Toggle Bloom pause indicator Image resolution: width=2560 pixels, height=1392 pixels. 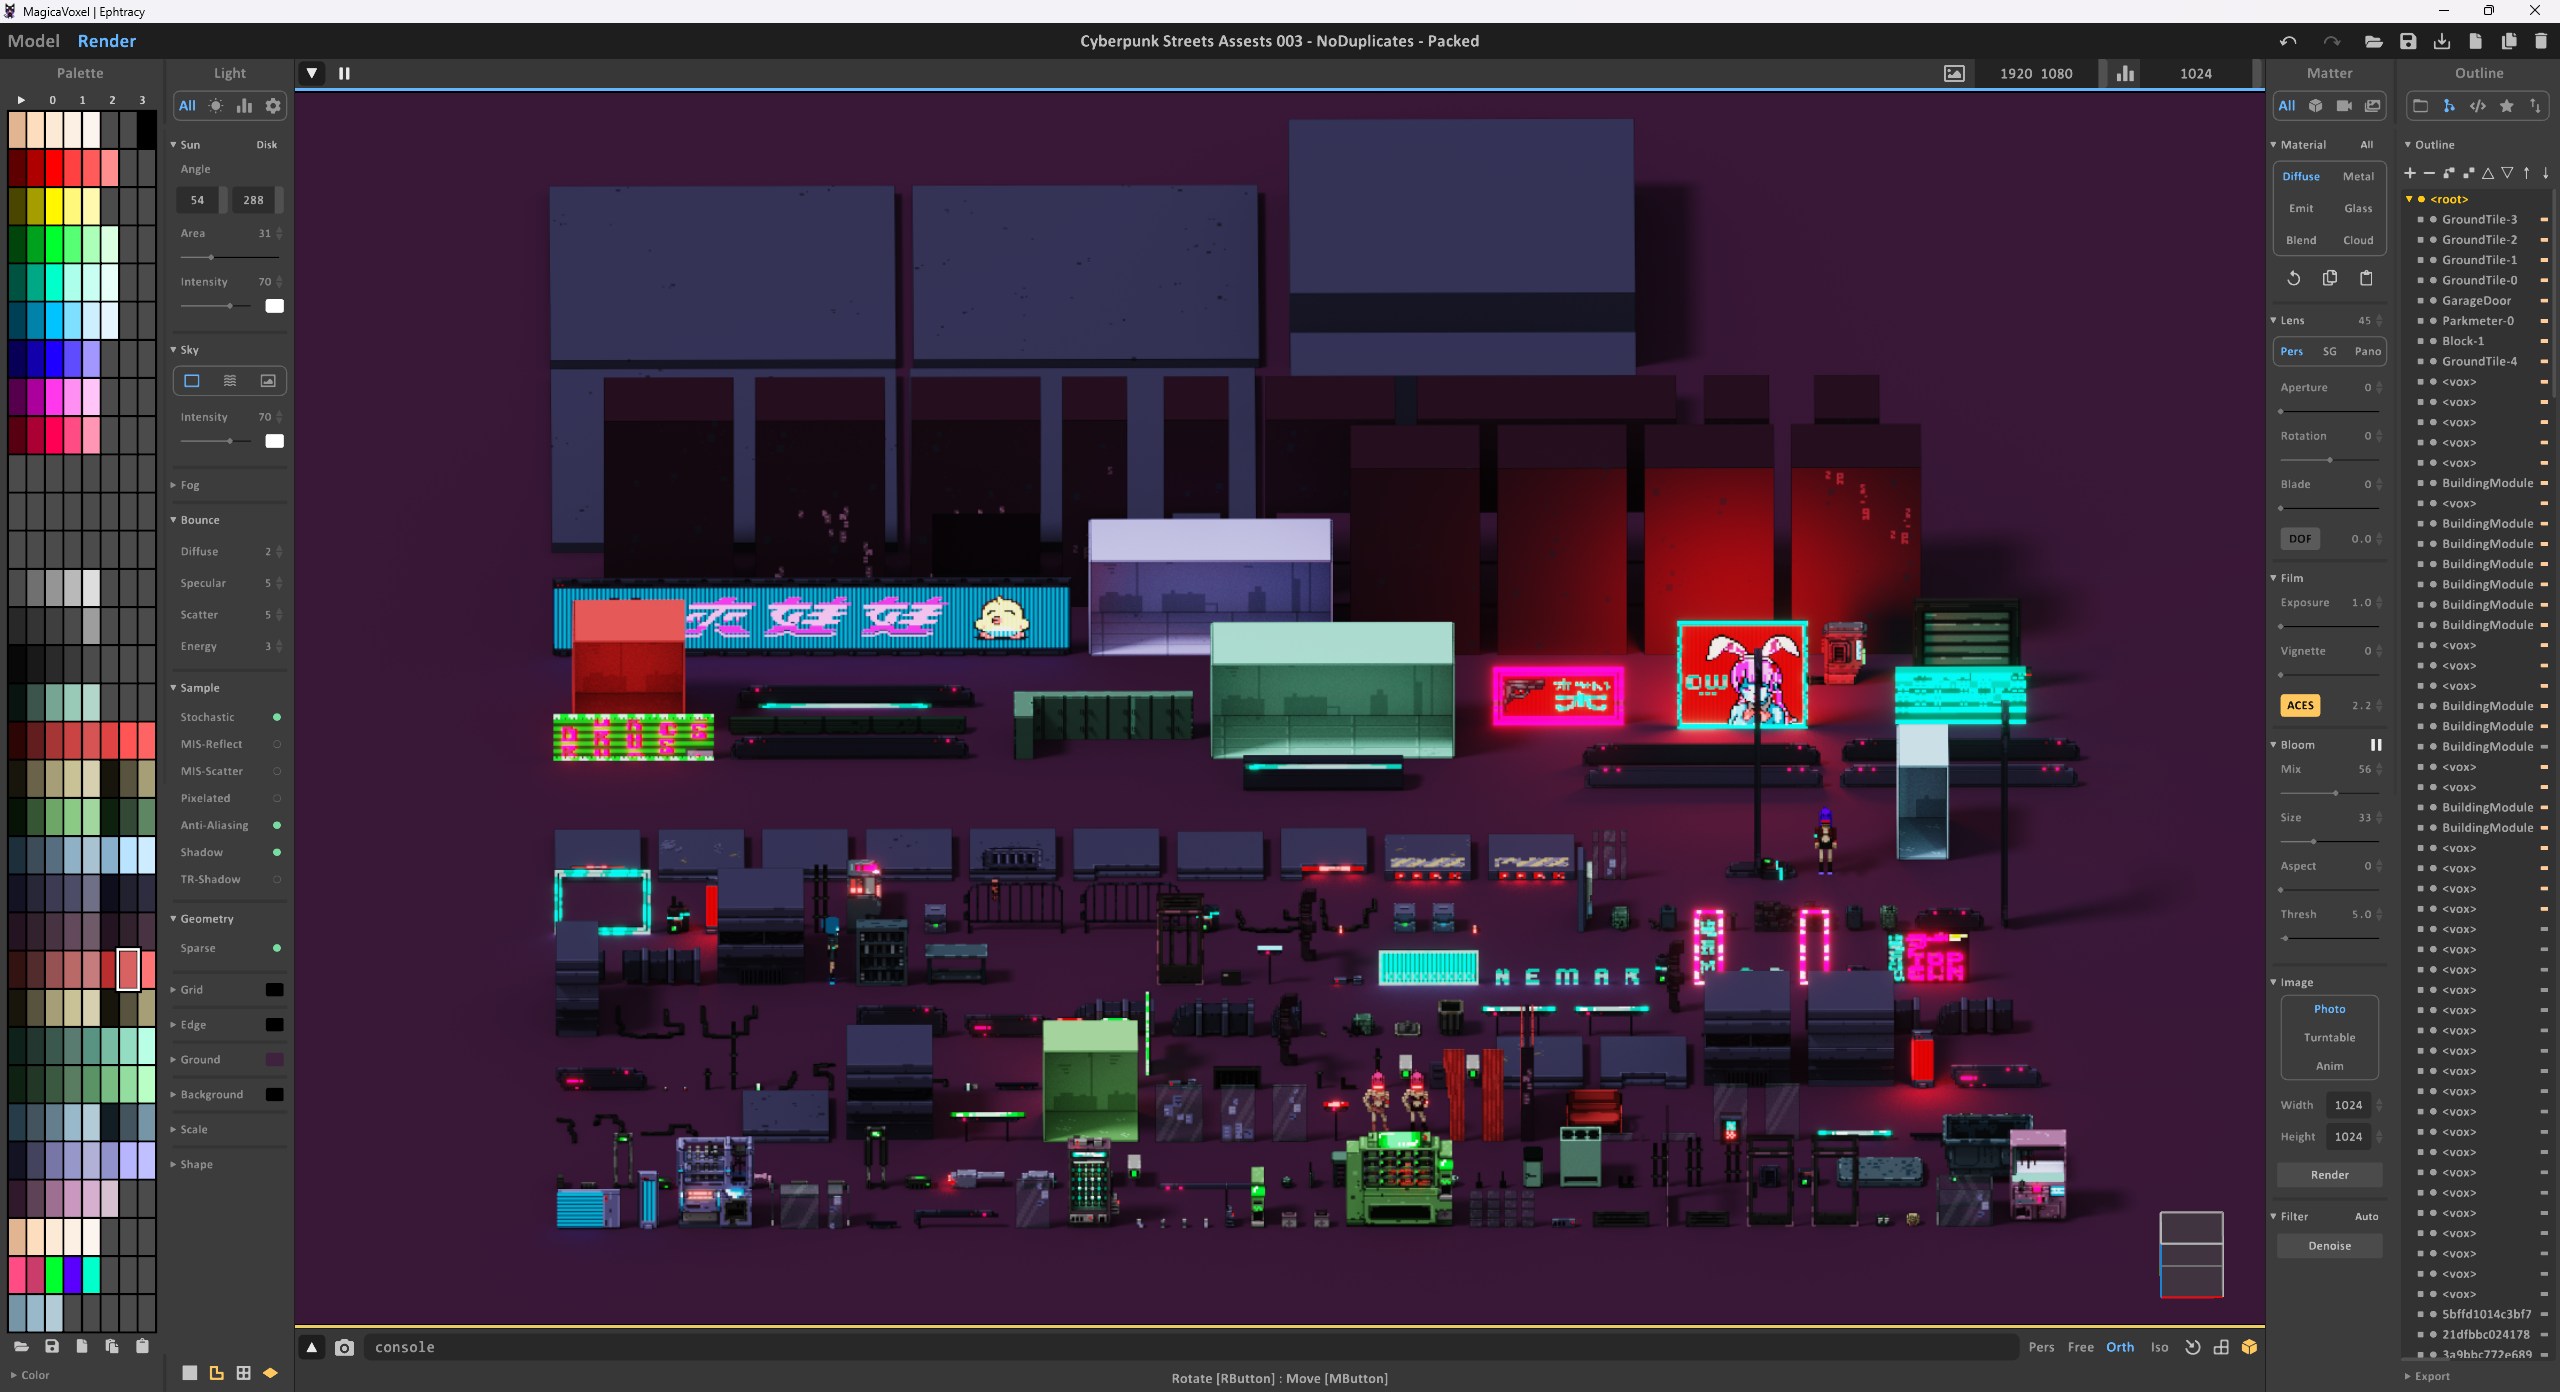(x=2376, y=745)
